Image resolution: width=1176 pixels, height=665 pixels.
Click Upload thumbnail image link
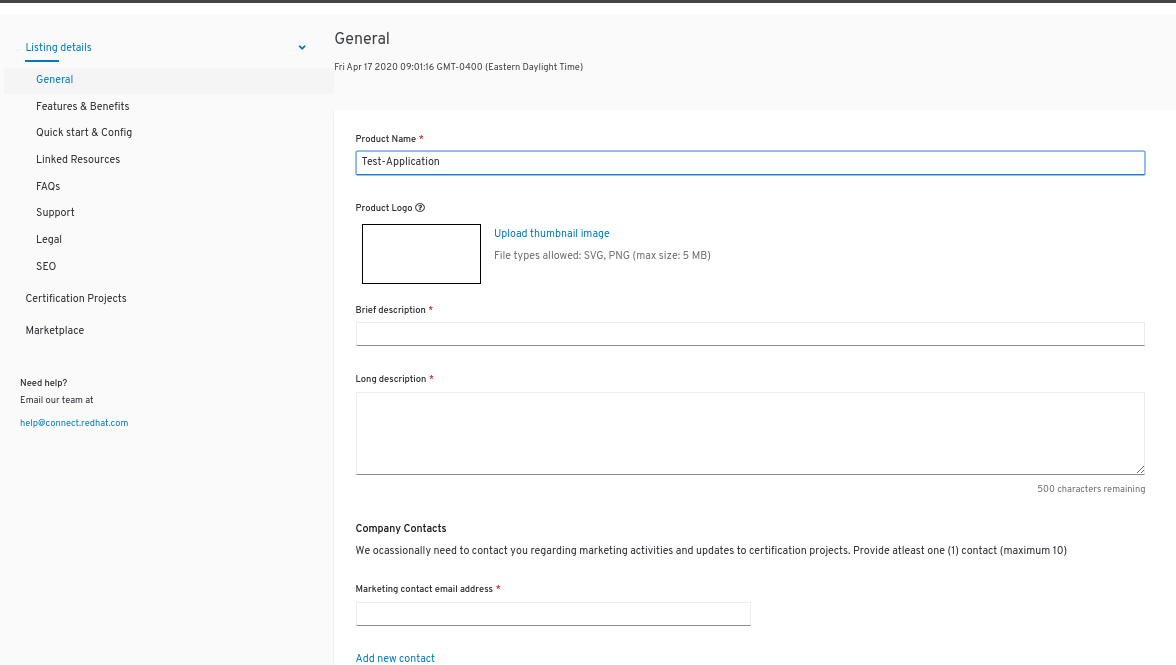pyautogui.click(x=552, y=234)
